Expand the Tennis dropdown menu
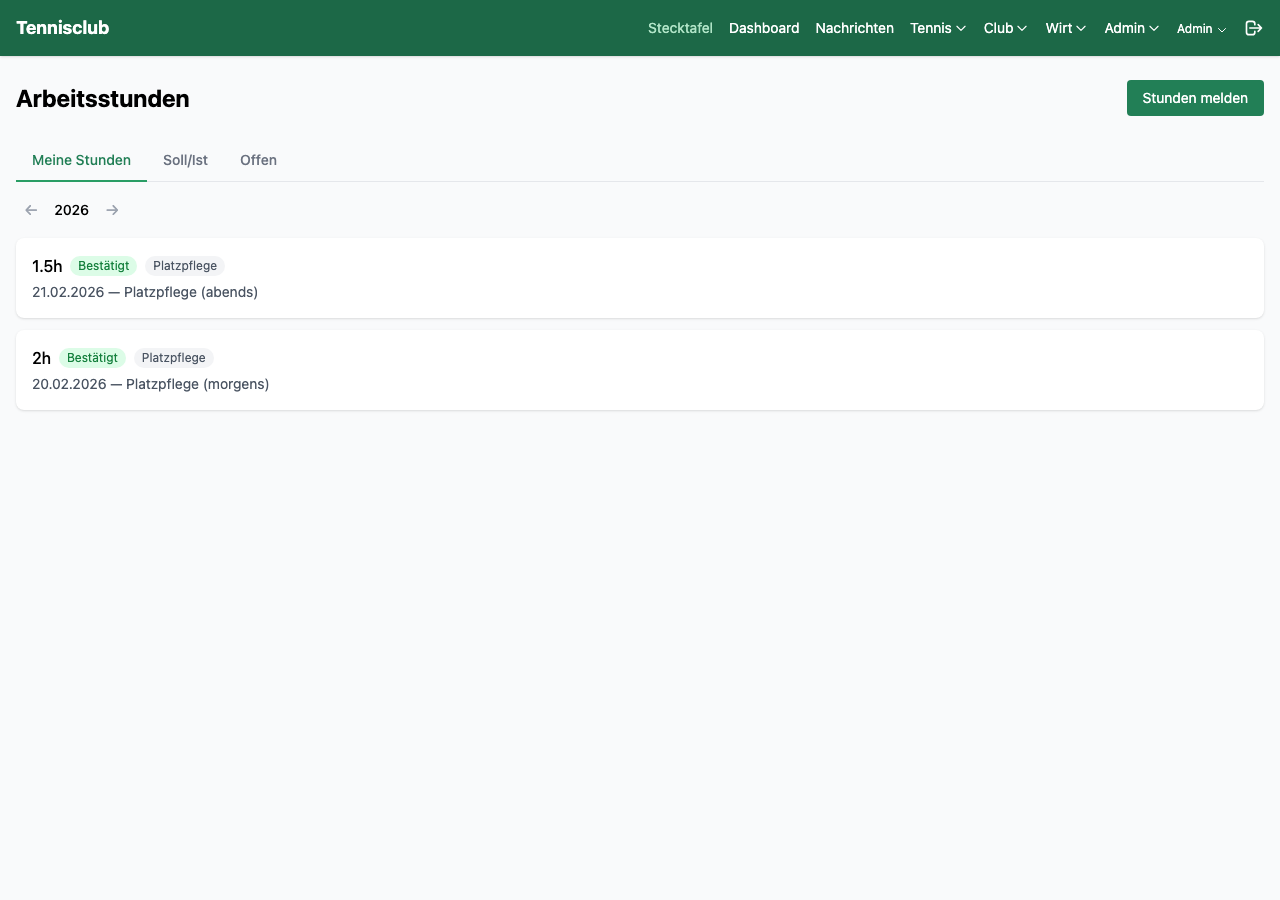1280x900 pixels. pyautogui.click(x=937, y=28)
